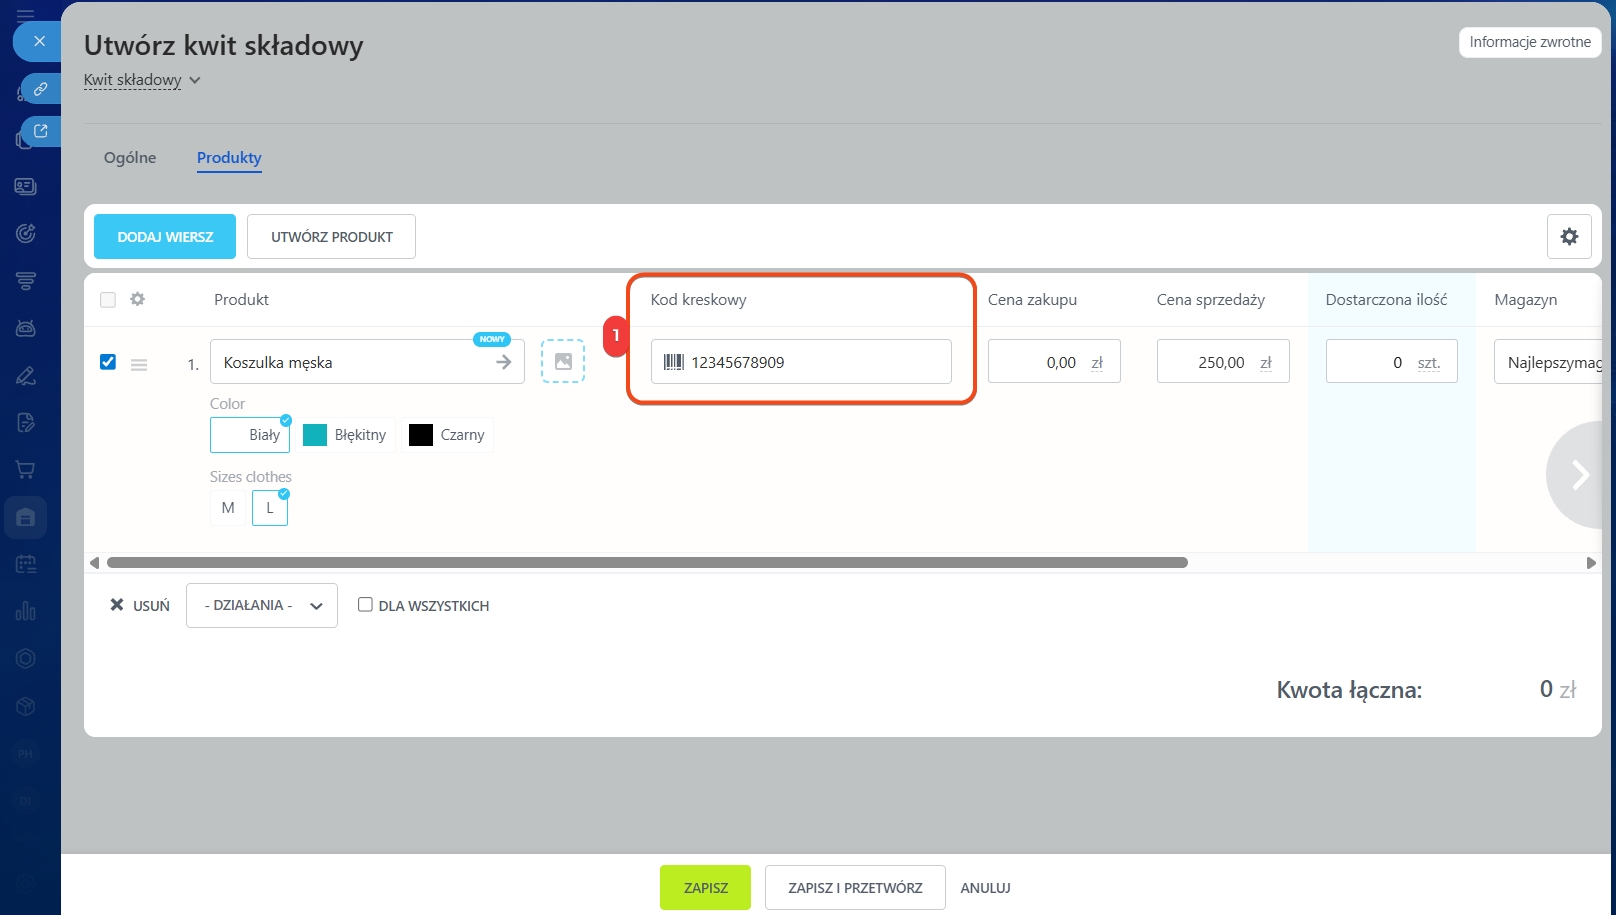Image resolution: width=1616 pixels, height=915 pixels.
Task: Expand the Kwit składowy document type dropdown
Action: (x=142, y=80)
